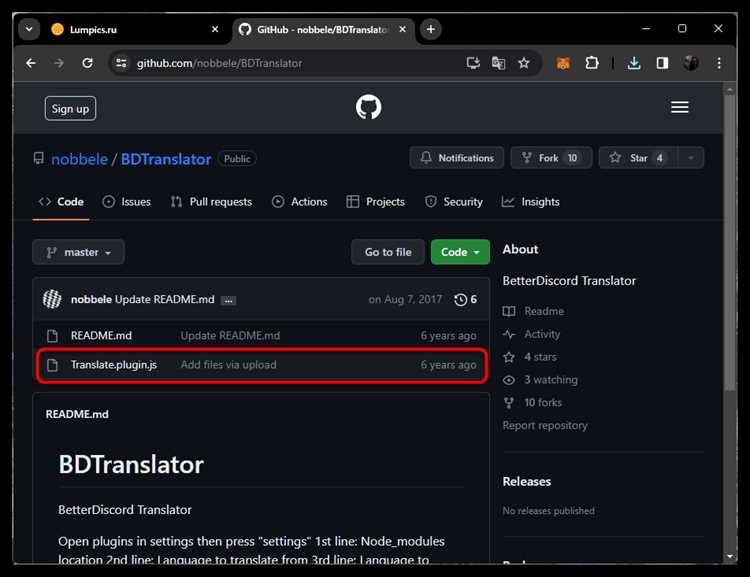Open the translate page icon
Viewport: 750px width, 577px height.
(x=498, y=63)
